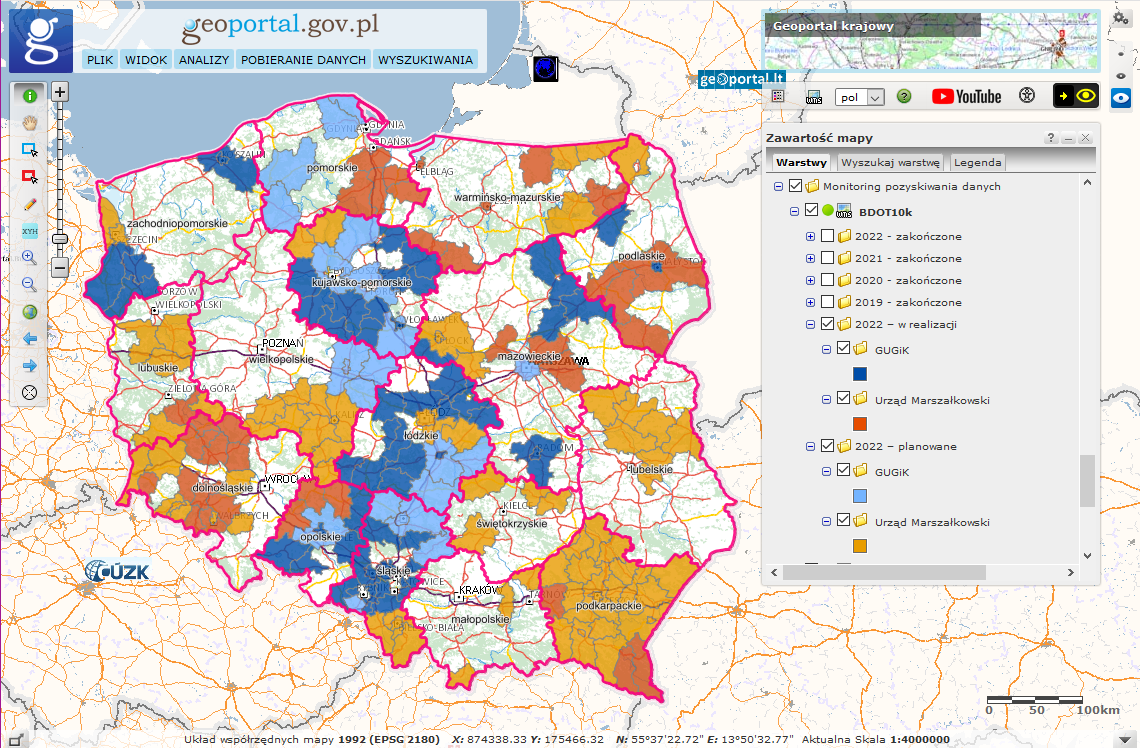Click the POBIERANIE DANYCH menu button
Screen dimensions: 1140x748
tap(303, 60)
